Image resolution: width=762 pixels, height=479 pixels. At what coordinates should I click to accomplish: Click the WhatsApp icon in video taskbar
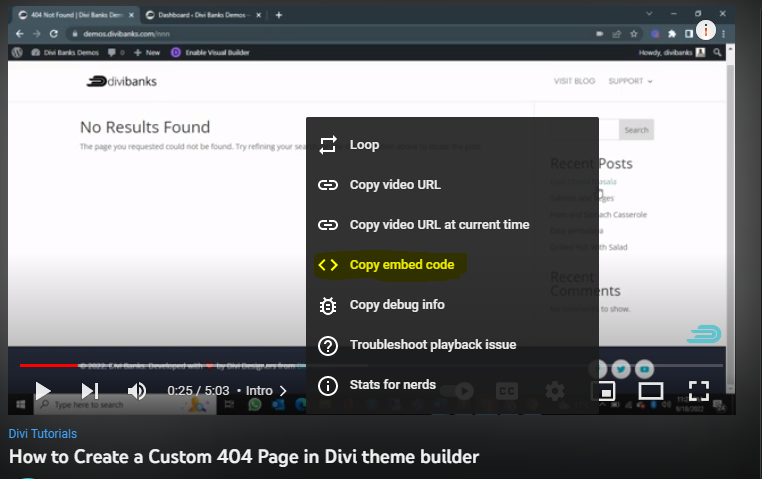coord(255,404)
